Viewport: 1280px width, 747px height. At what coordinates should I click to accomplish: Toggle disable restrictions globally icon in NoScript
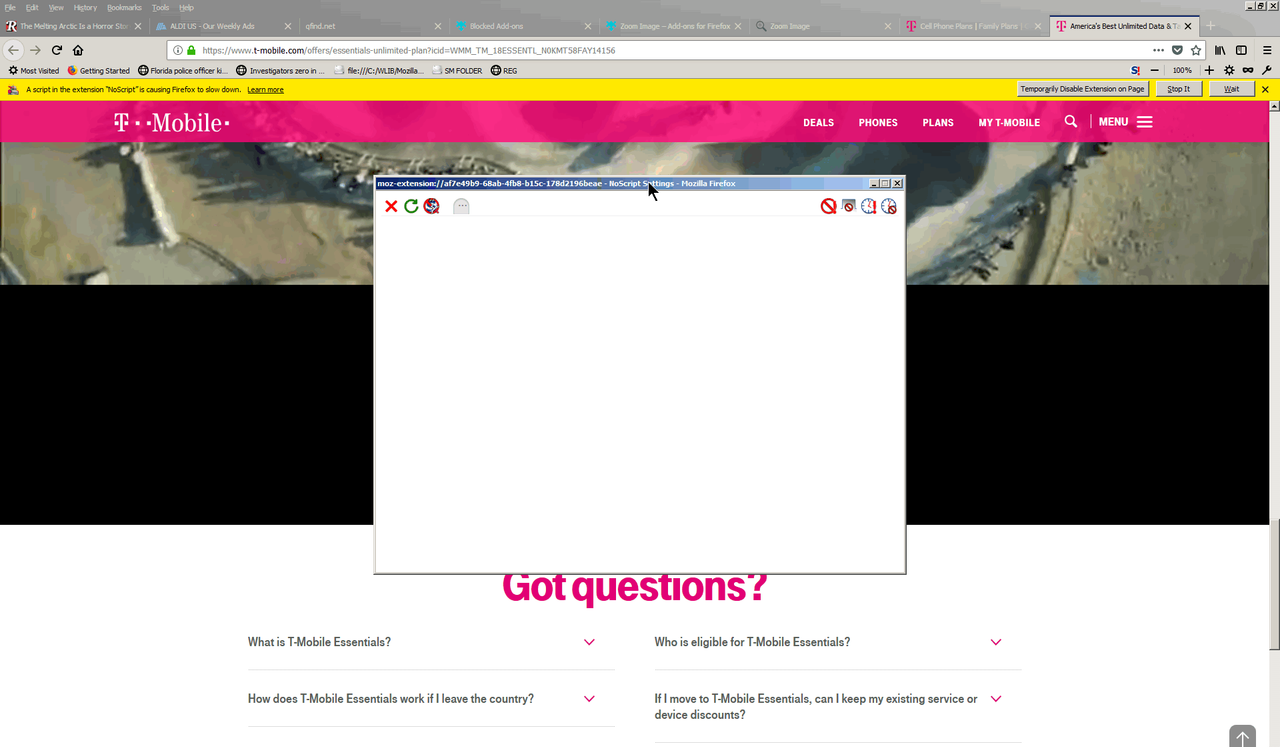[x=828, y=206]
